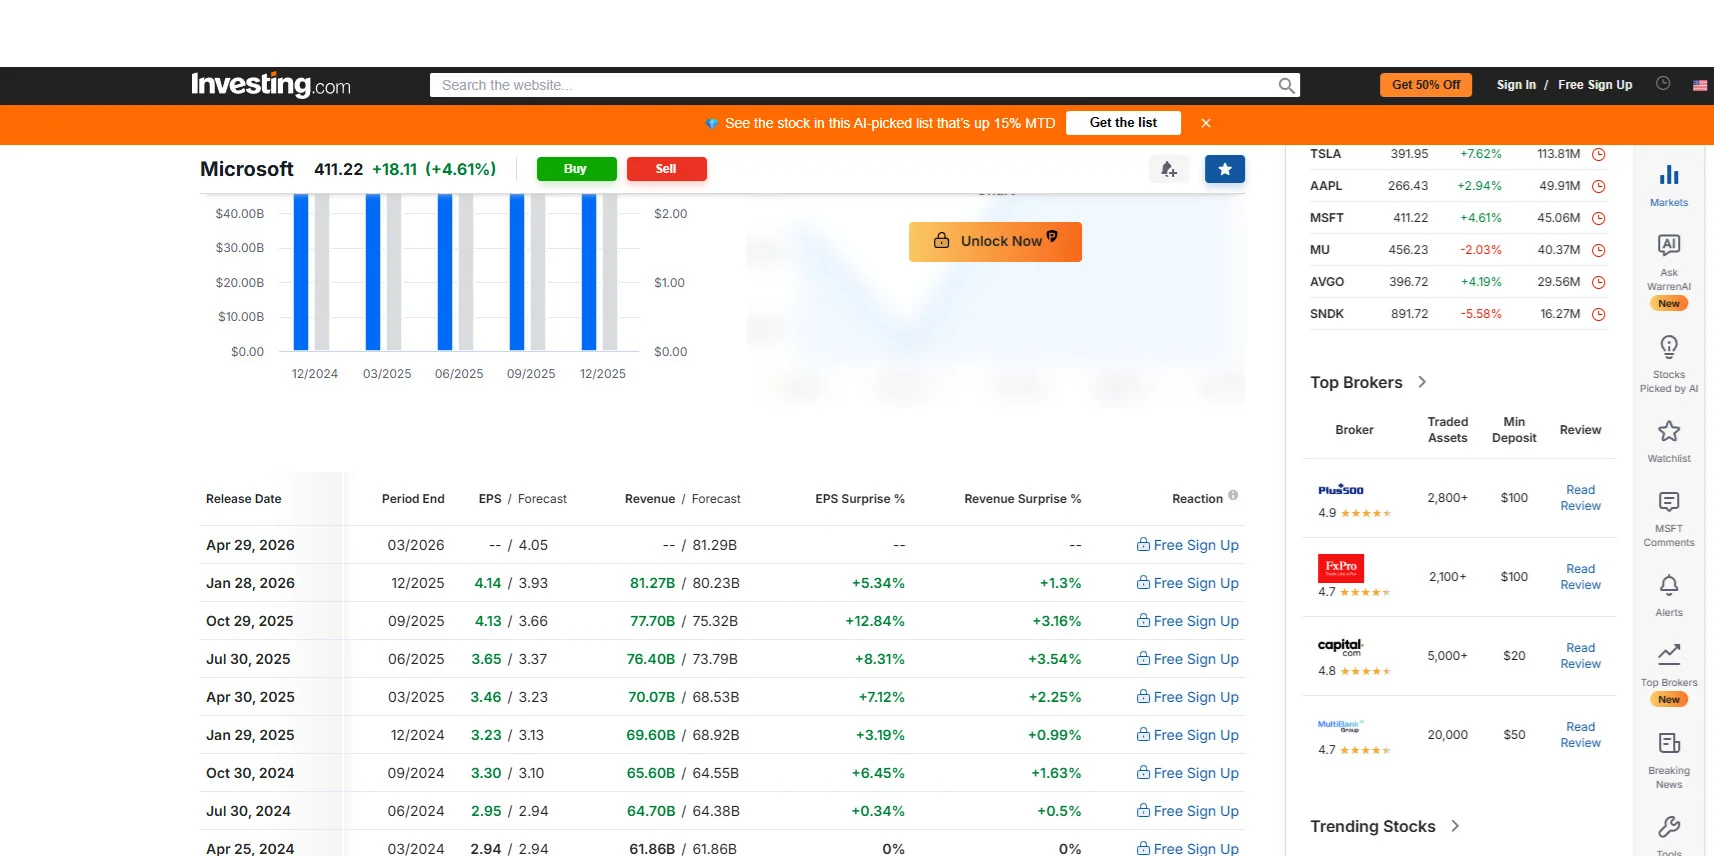
Task: Toggle Microsoft watchlist star button
Action: coord(1224,169)
